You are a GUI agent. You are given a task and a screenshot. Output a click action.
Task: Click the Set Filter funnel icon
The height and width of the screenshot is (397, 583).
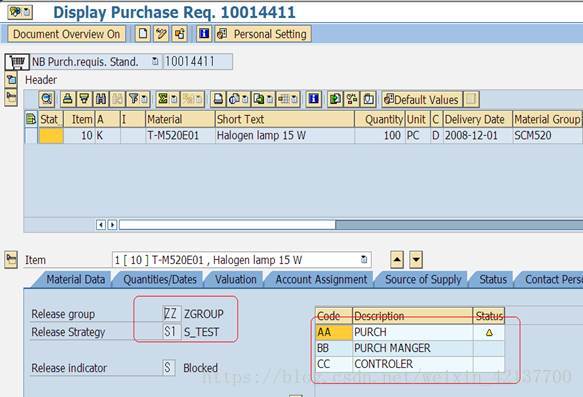pos(133,99)
